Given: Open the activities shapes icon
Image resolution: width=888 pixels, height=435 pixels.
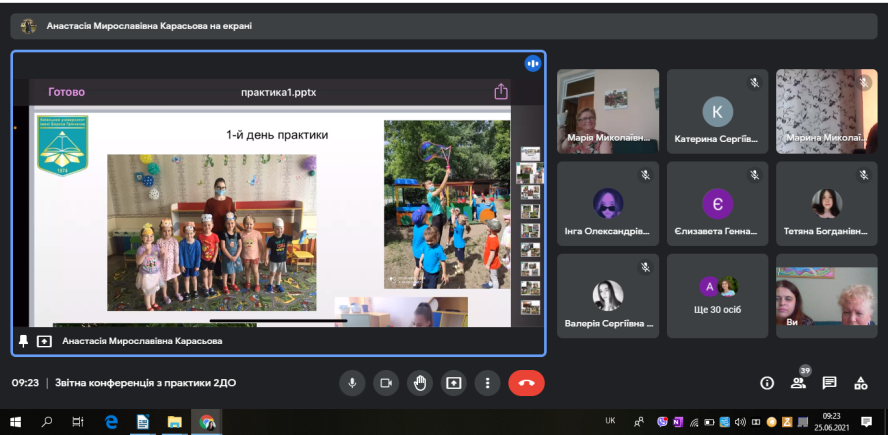Looking at the screenshot, I should coord(860,382).
